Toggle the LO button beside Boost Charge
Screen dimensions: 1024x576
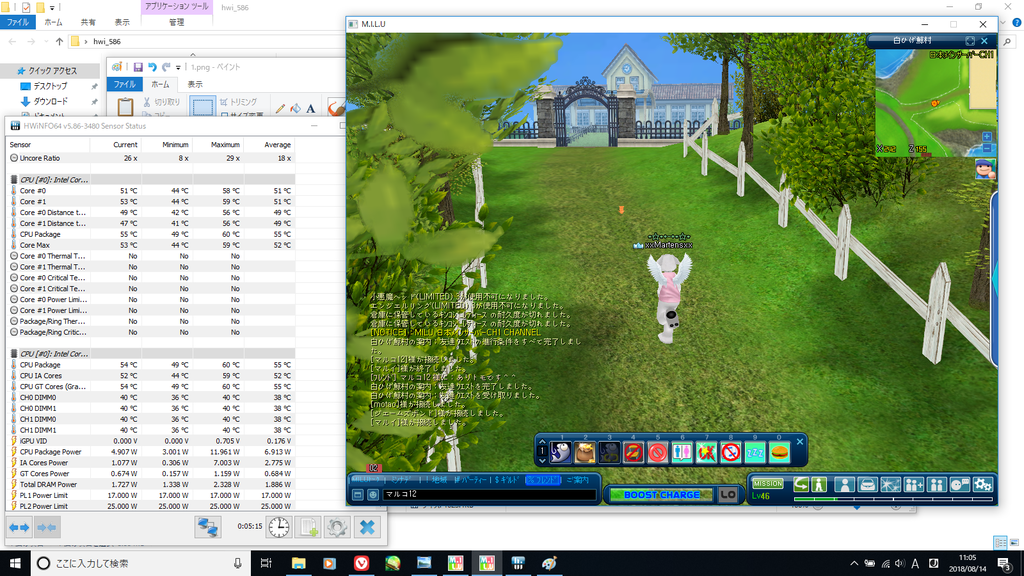pyautogui.click(x=728, y=494)
